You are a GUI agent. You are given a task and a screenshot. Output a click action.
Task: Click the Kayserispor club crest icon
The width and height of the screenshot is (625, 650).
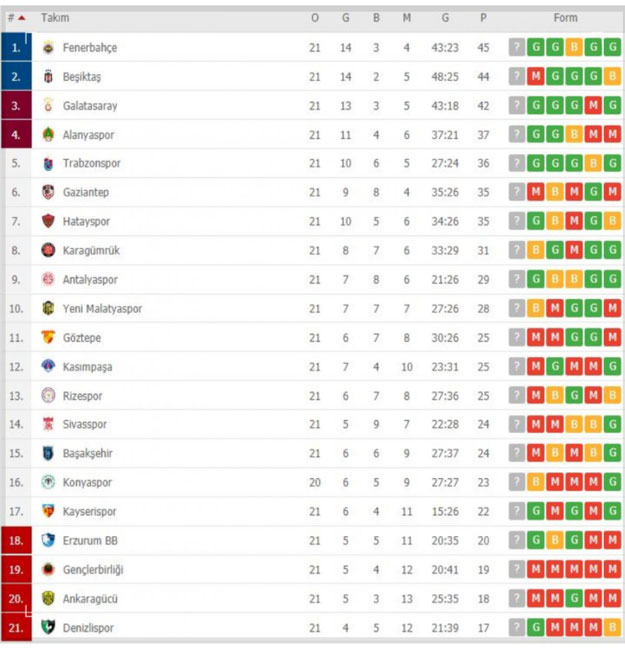click(x=48, y=512)
